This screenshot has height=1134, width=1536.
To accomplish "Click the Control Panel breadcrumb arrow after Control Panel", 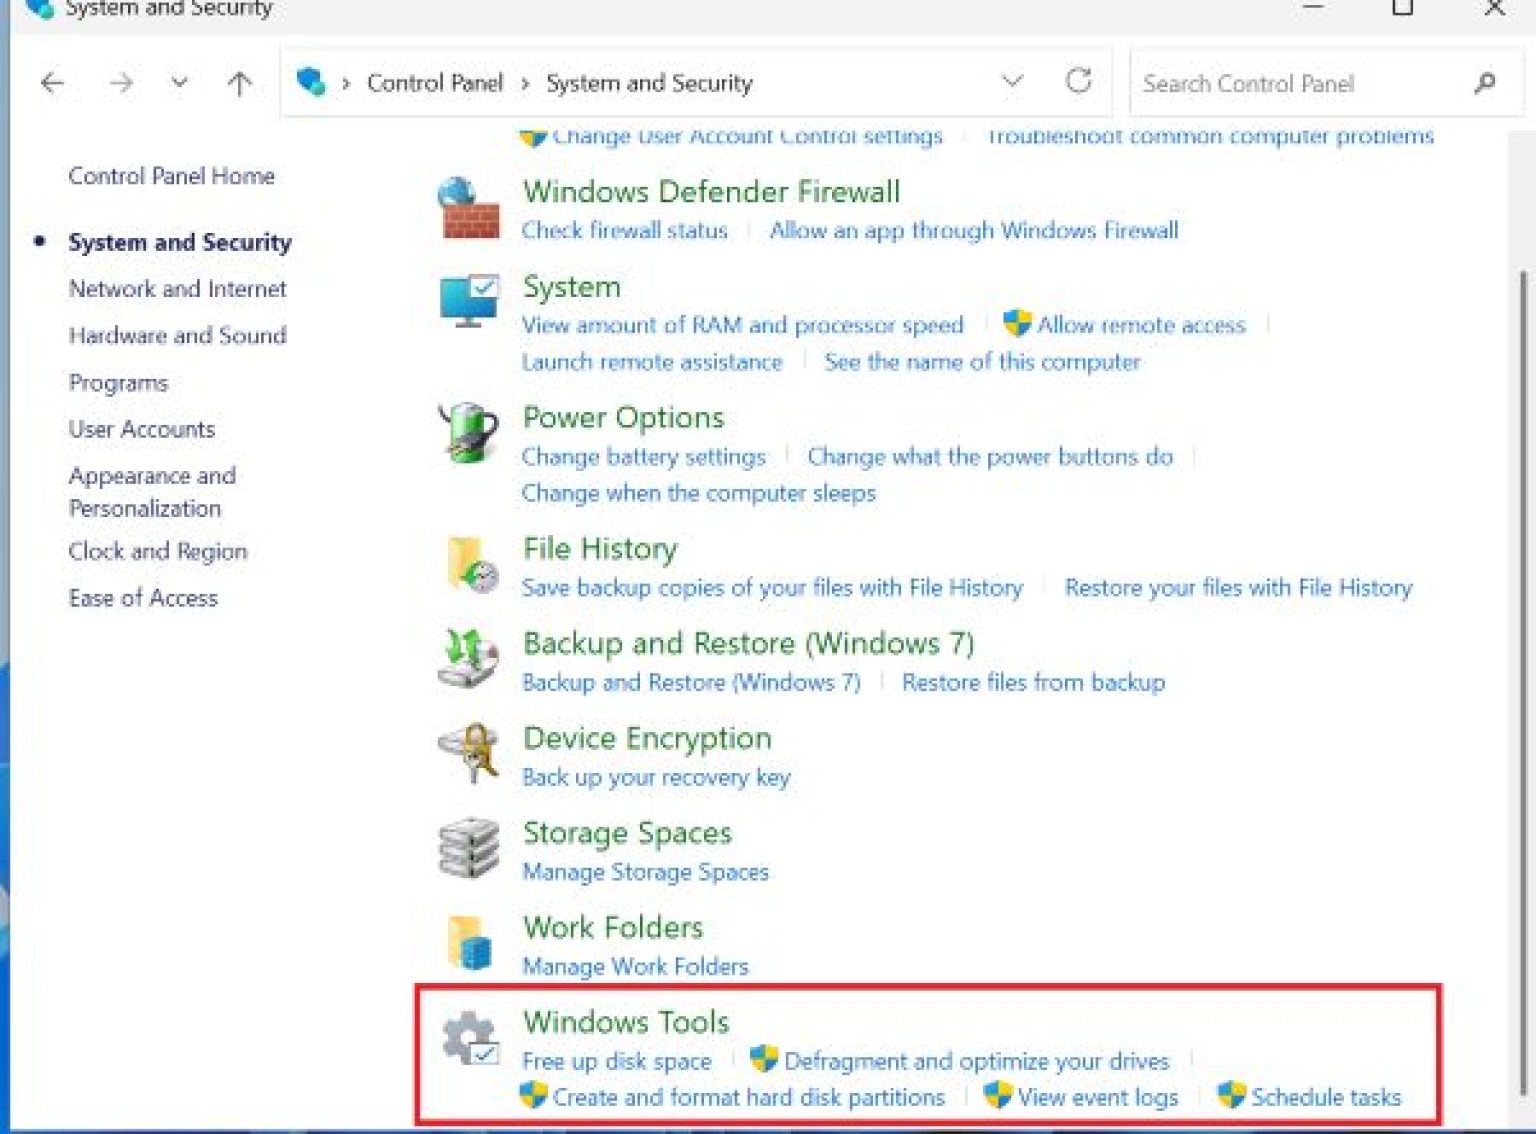I will [x=525, y=83].
